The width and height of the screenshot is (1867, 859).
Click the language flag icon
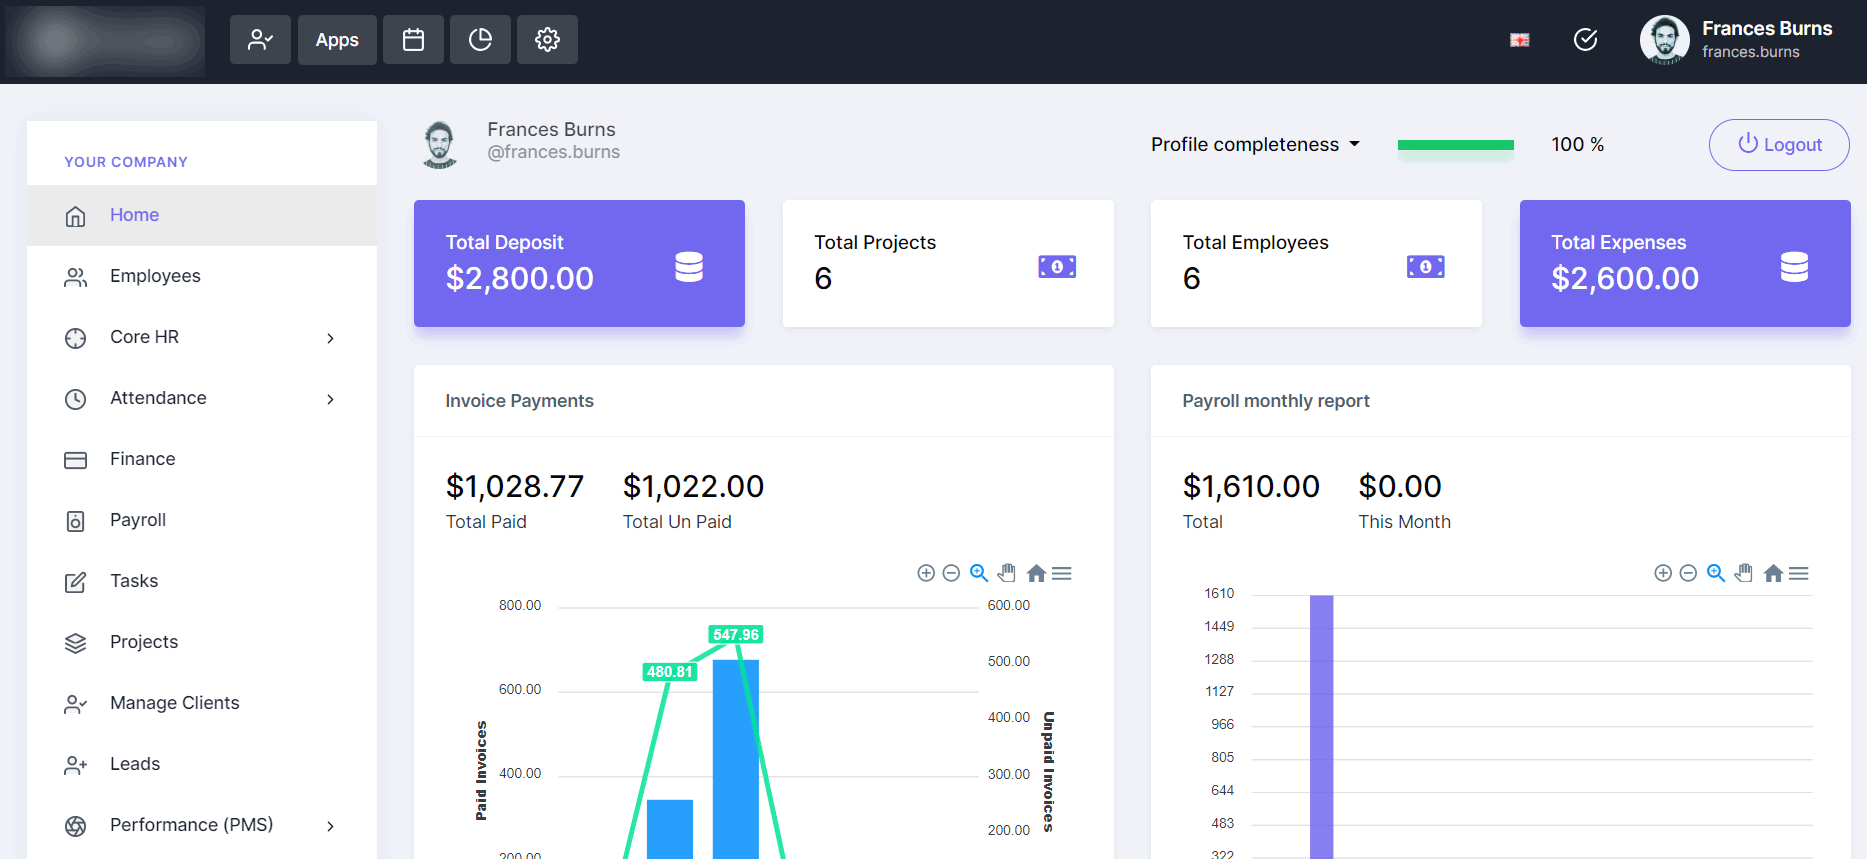pyautogui.click(x=1520, y=40)
